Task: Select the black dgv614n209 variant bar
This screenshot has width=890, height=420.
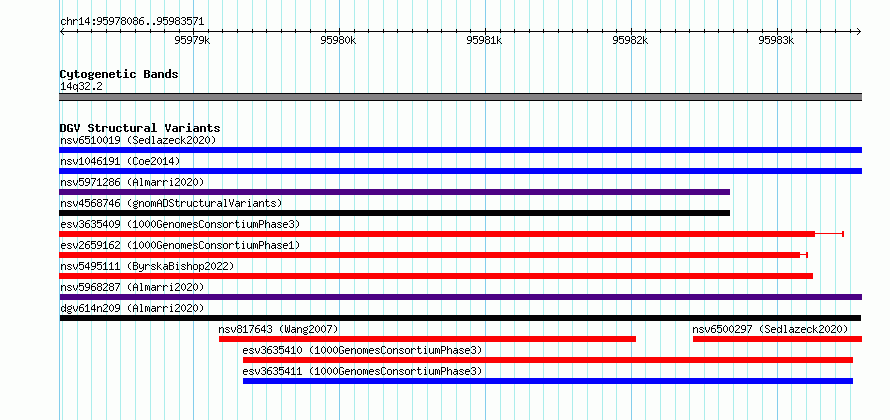Action: coord(460,318)
